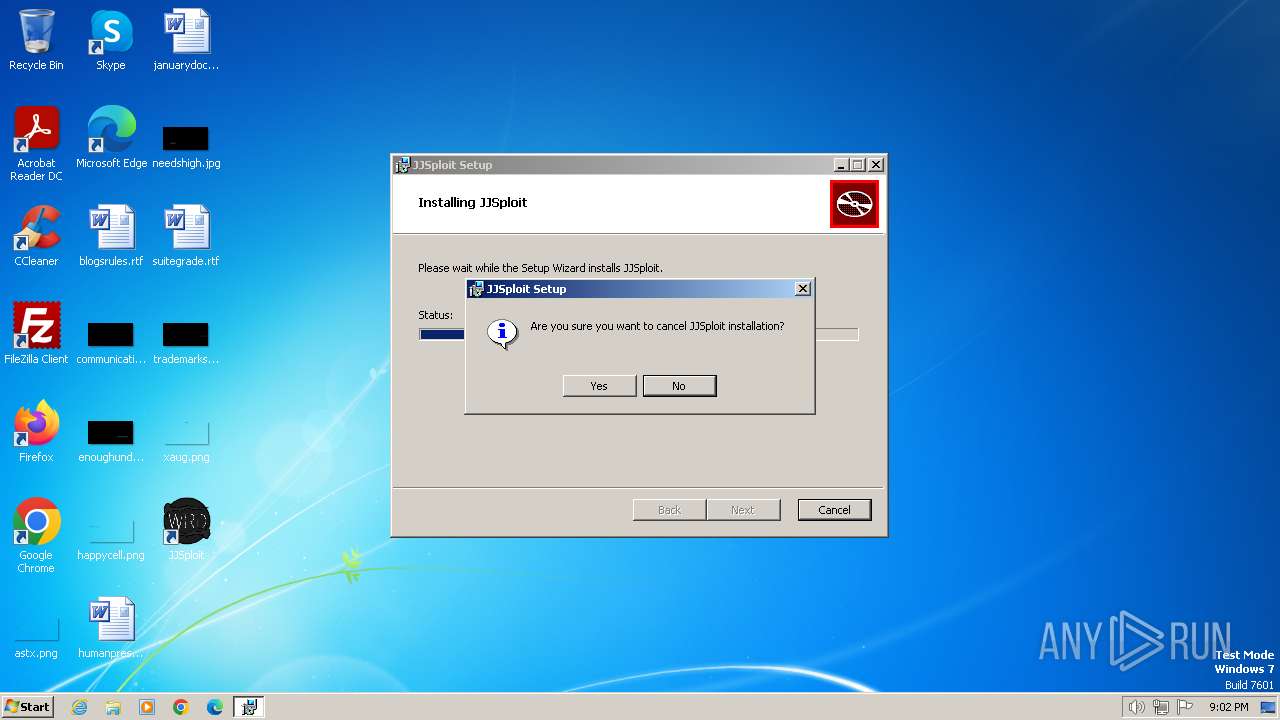Open the Action Center flag icon
The image size is (1280, 720).
1185,707
